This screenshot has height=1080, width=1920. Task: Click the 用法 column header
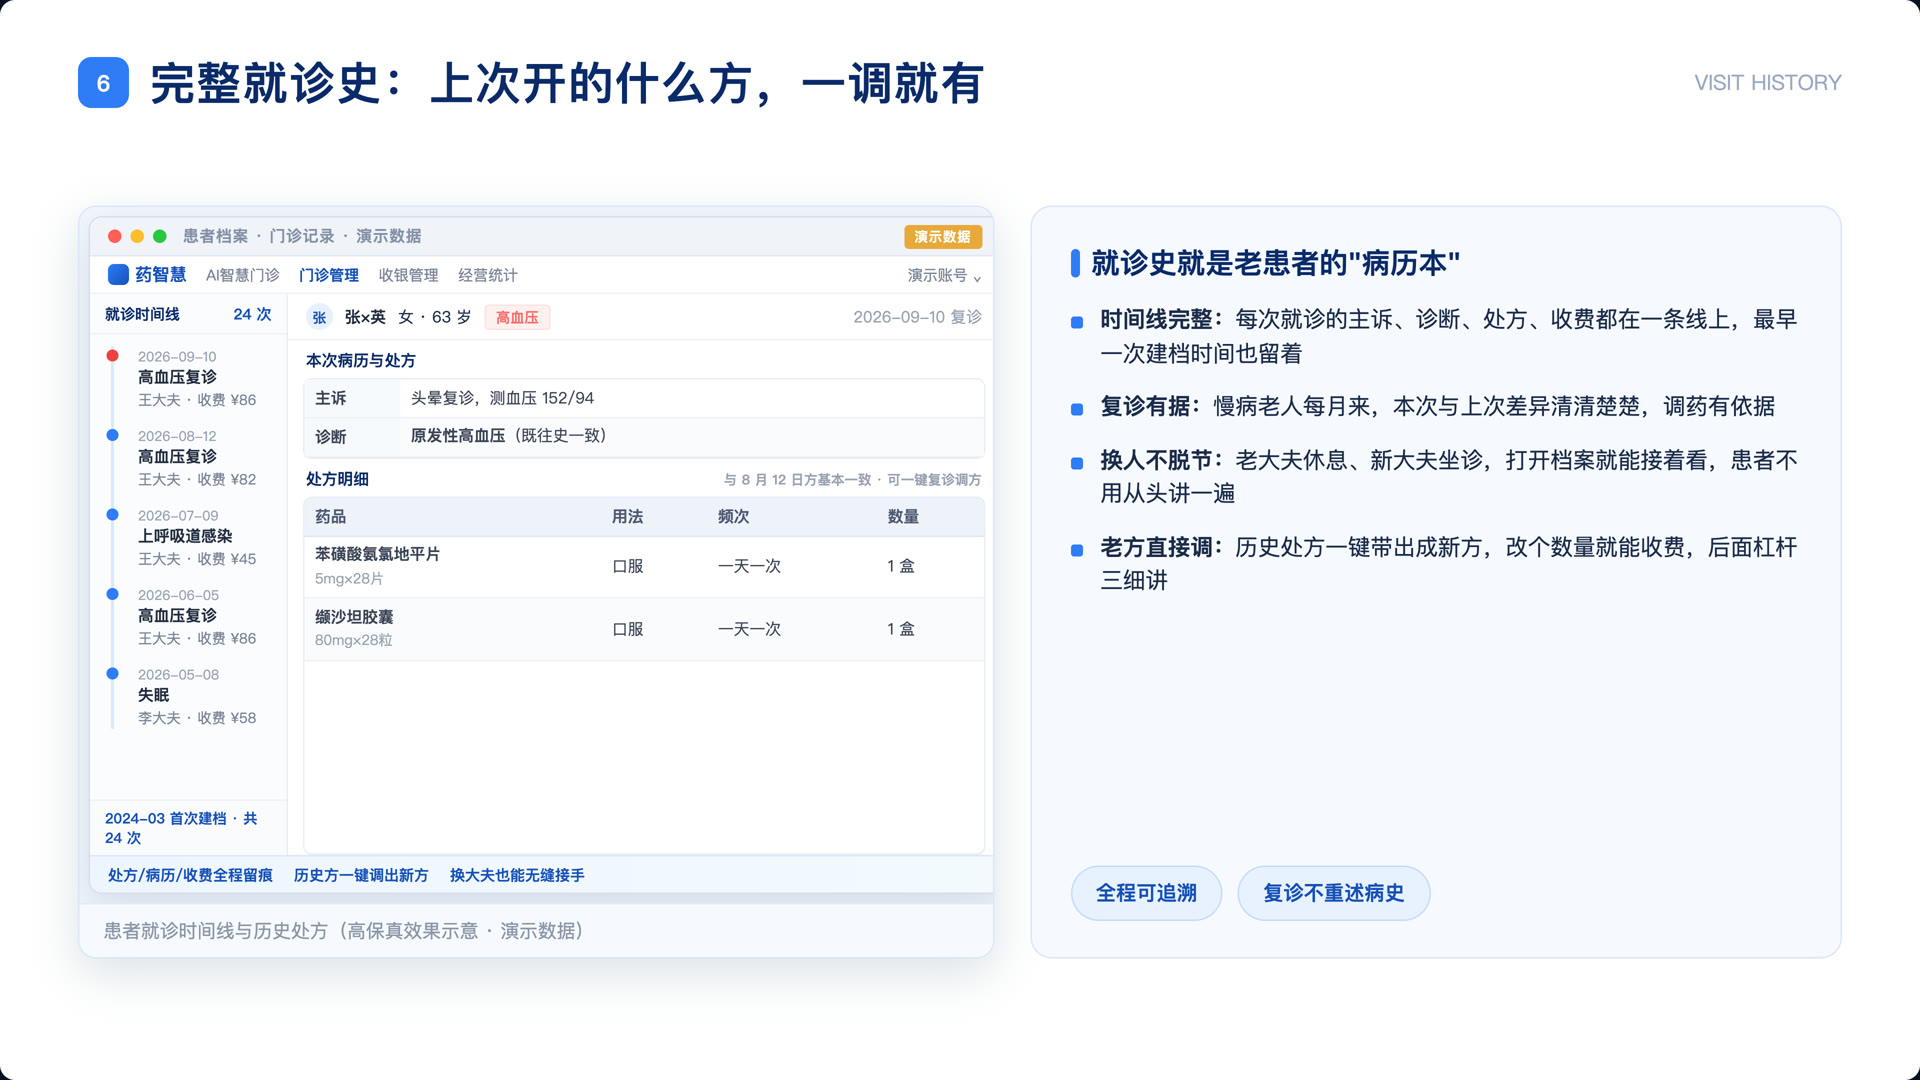click(x=627, y=517)
